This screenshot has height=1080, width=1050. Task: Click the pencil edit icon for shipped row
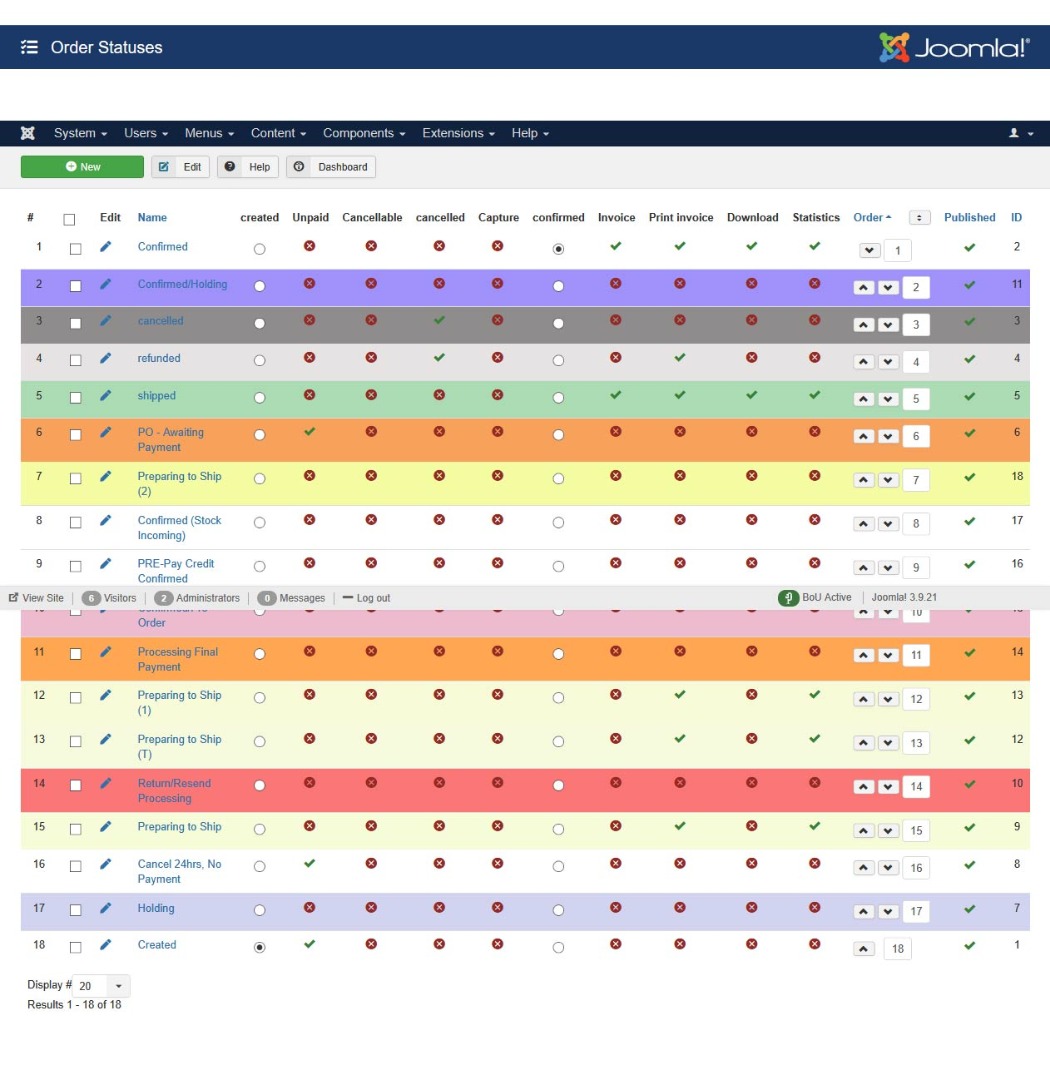[x=106, y=396]
